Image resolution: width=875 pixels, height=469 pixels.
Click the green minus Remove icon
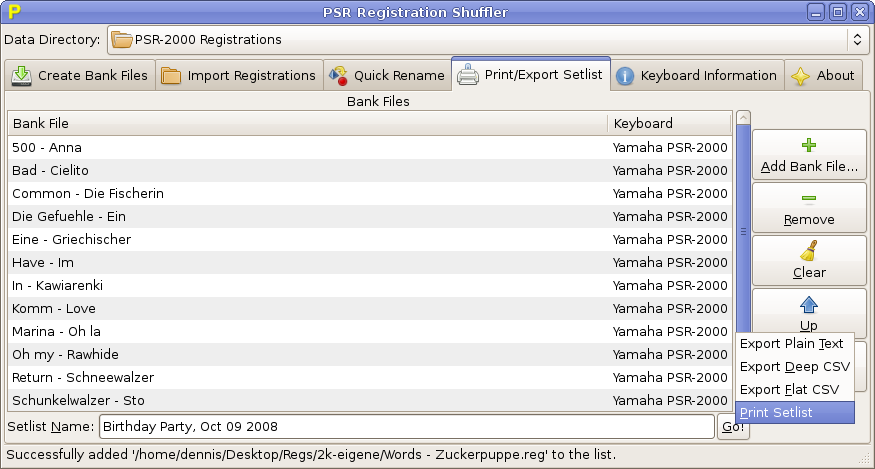click(x=809, y=199)
